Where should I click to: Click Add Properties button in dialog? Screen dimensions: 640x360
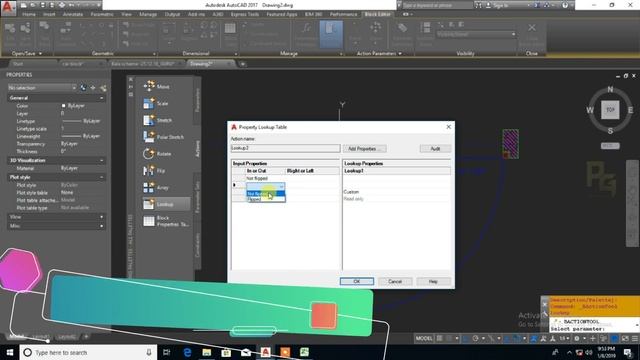tap(364, 149)
